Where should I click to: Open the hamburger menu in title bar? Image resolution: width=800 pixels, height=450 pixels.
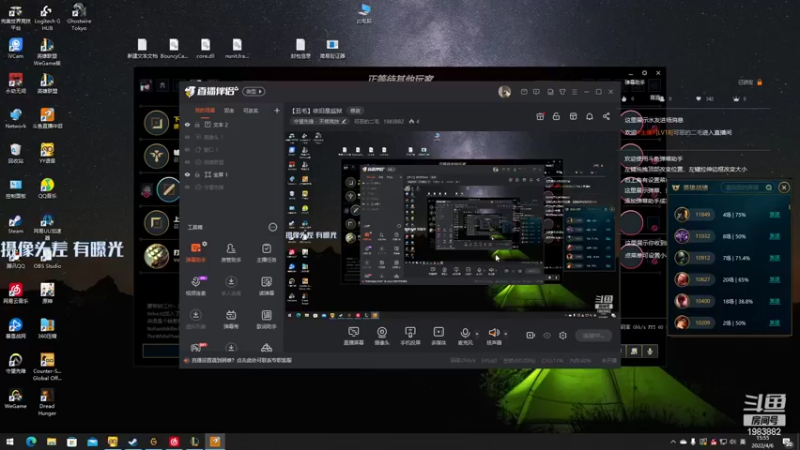tap(574, 92)
